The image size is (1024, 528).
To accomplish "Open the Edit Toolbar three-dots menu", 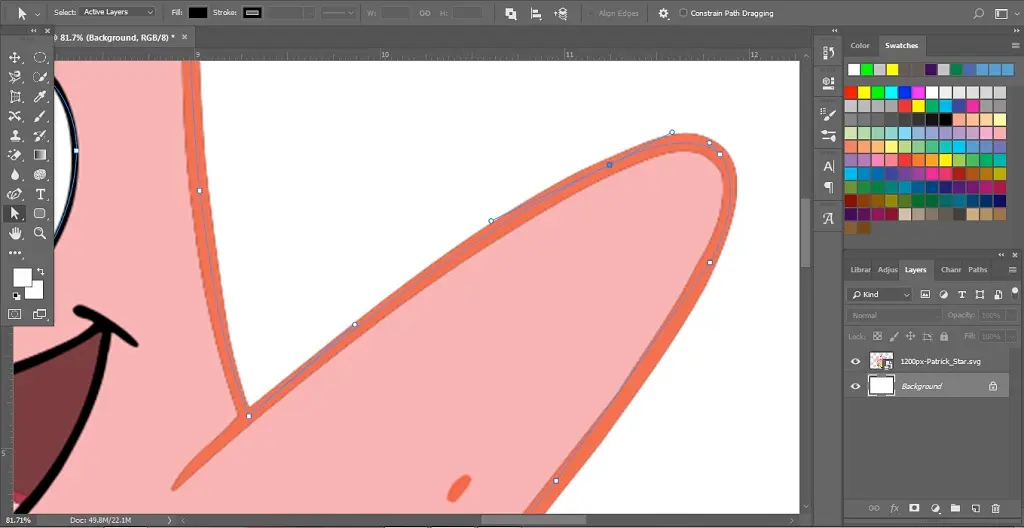I will pyautogui.click(x=15, y=253).
